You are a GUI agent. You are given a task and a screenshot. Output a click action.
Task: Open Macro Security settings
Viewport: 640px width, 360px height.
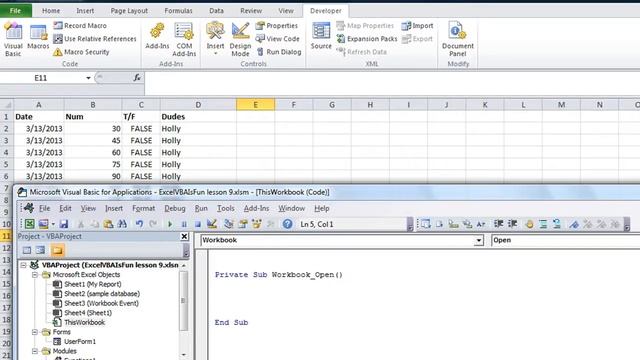(82, 52)
